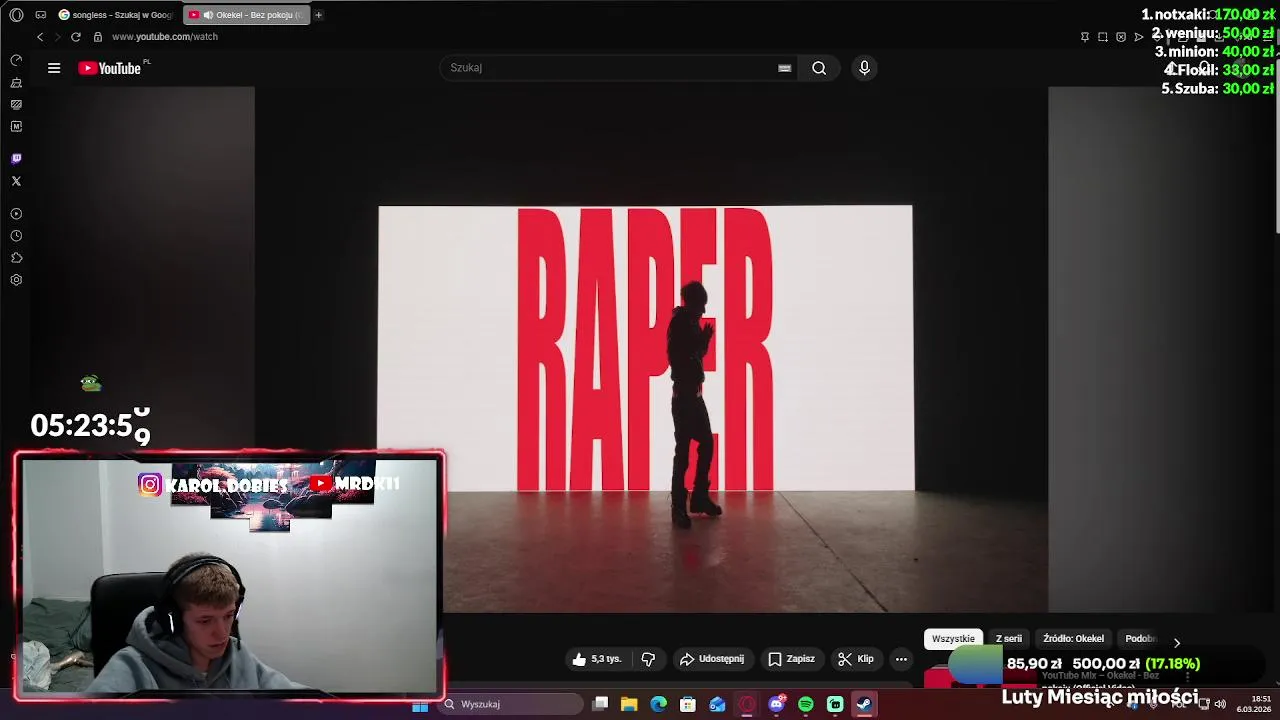Start voice search with microphone button
Image resolution: width=1280 pixels, height=720 pixels.
coord(865,68)
